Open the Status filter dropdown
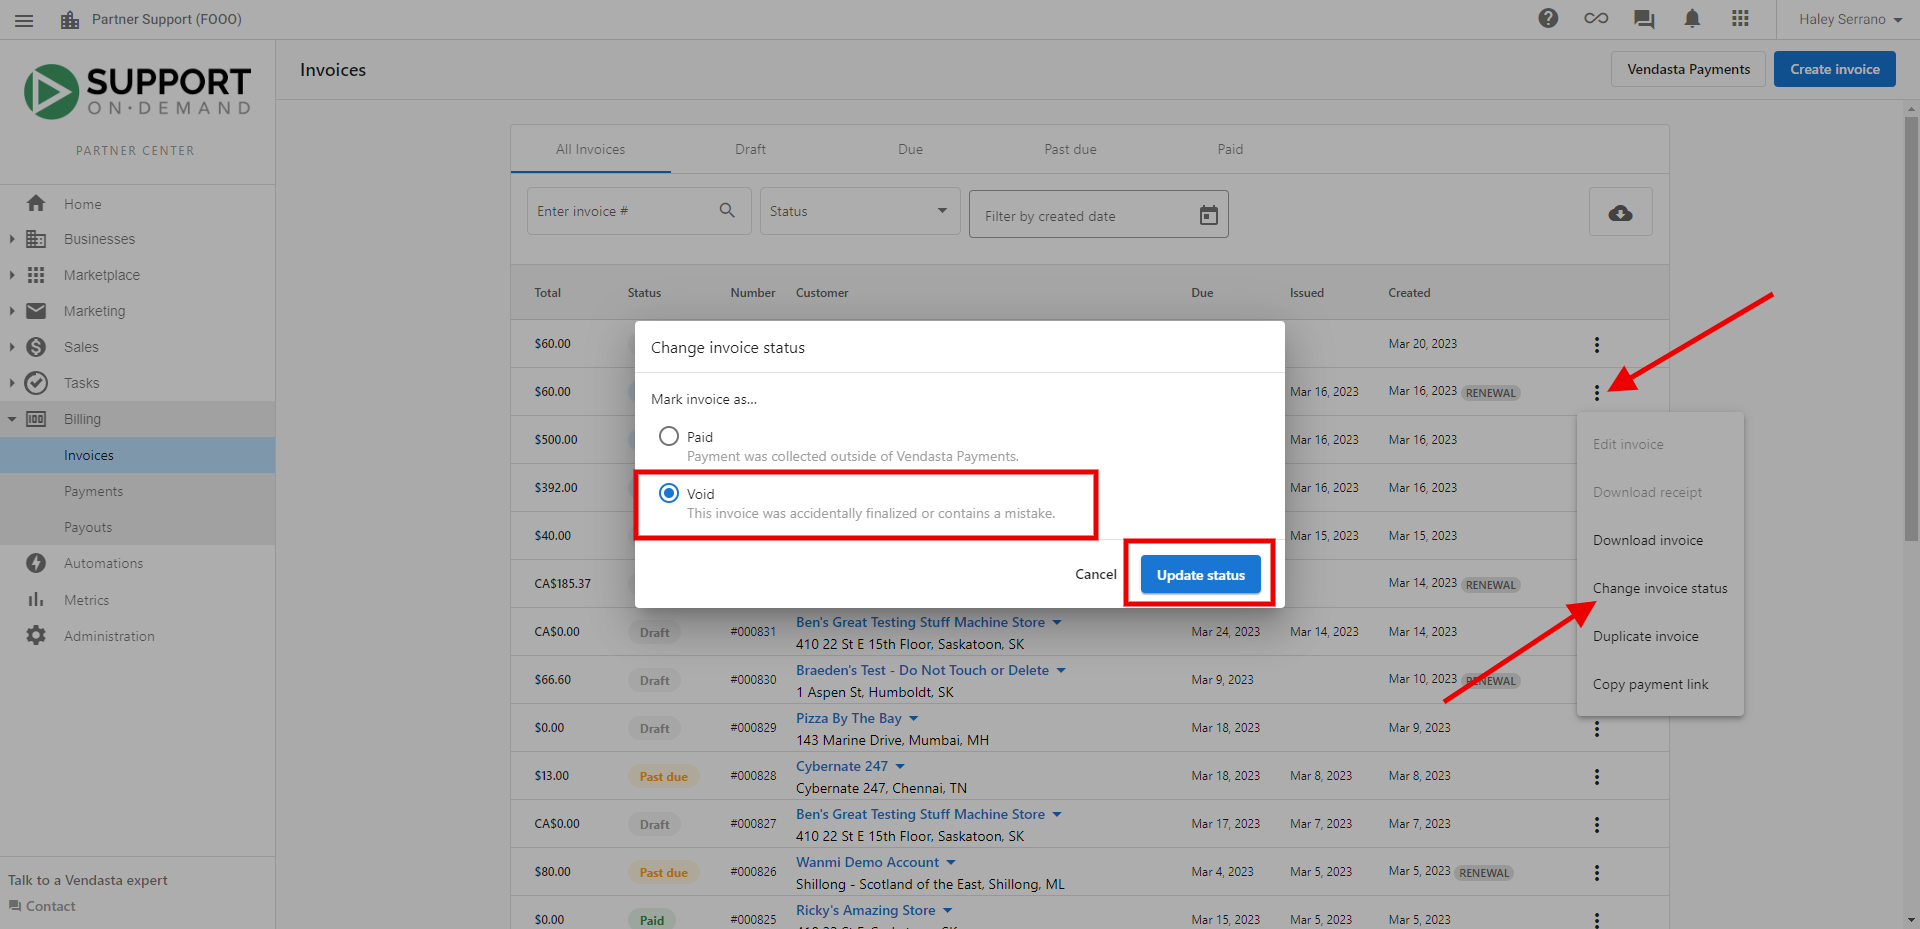 (860, 211)
